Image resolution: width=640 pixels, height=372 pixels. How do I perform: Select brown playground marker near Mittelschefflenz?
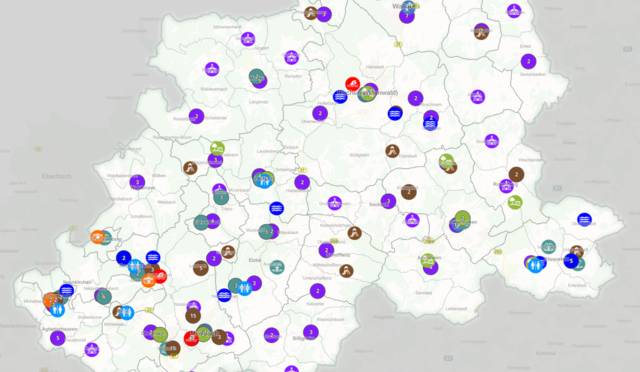(x=346, y=270)
